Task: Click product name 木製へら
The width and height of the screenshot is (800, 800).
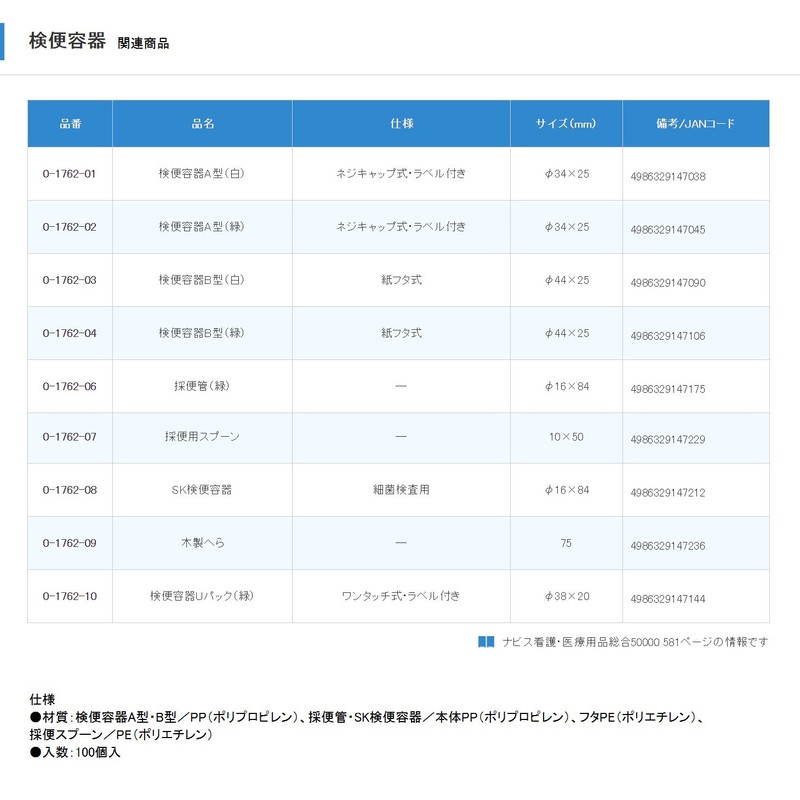Action: 202,543
